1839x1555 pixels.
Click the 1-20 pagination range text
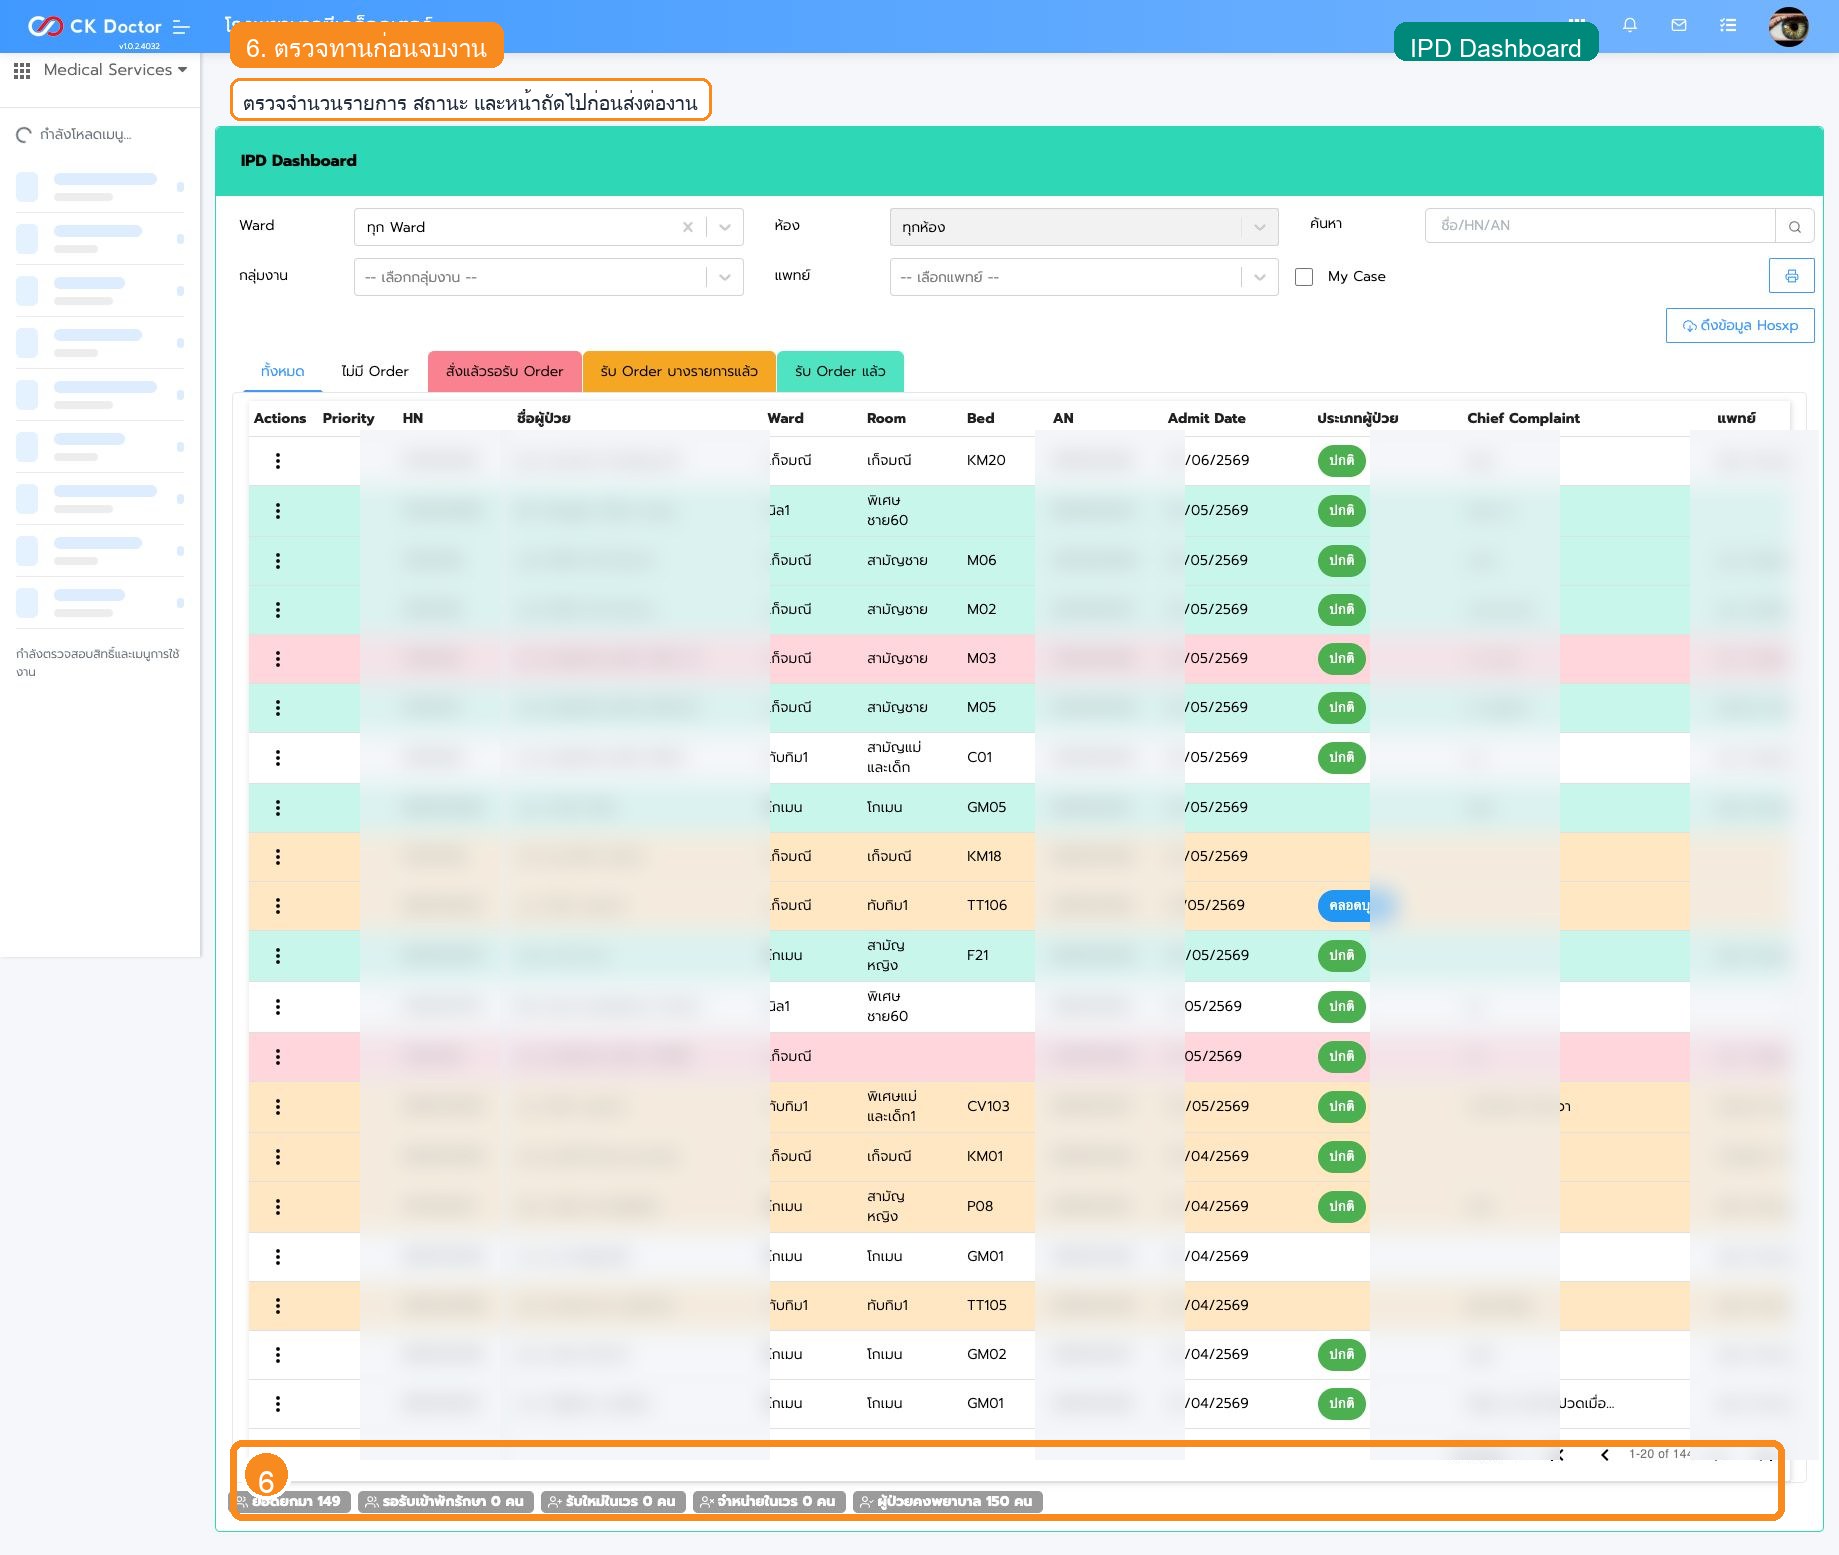[x=1659, y=1454]
